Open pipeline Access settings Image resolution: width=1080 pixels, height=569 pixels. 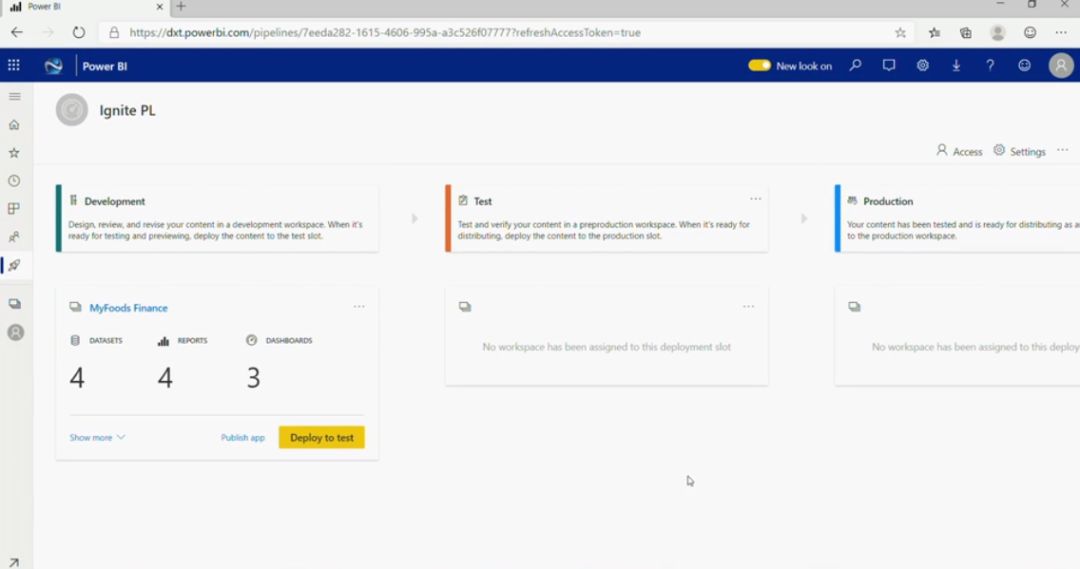click(959, 151)
